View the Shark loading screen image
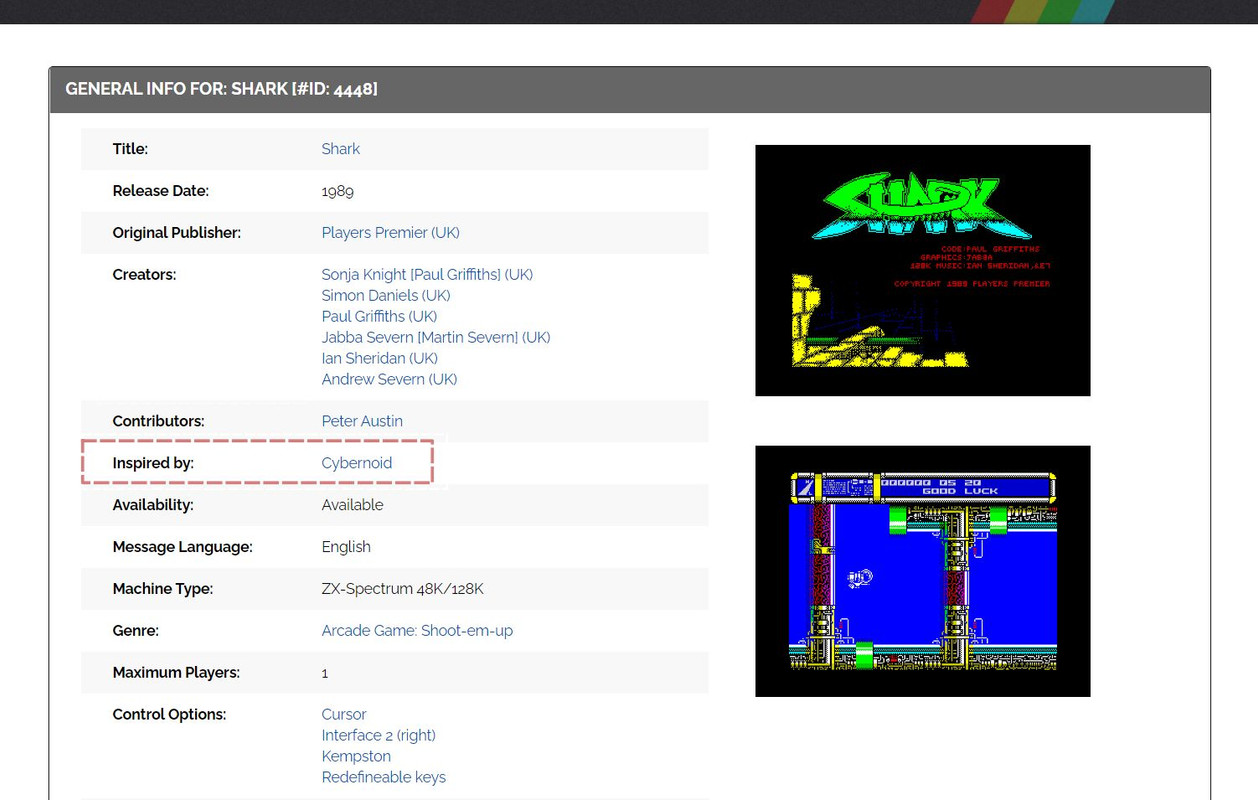1258x800 pixels. (x=922, y=270)
